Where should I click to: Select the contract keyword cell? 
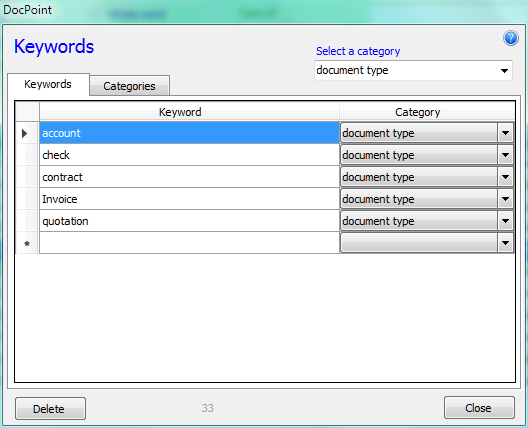point(189,177)
